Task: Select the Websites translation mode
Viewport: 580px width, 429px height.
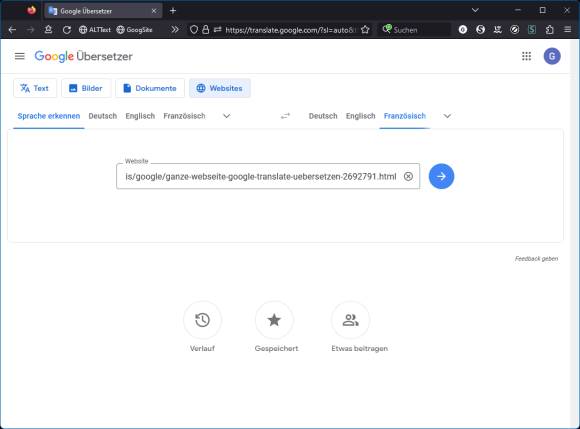Action: (x=220, y=88)
